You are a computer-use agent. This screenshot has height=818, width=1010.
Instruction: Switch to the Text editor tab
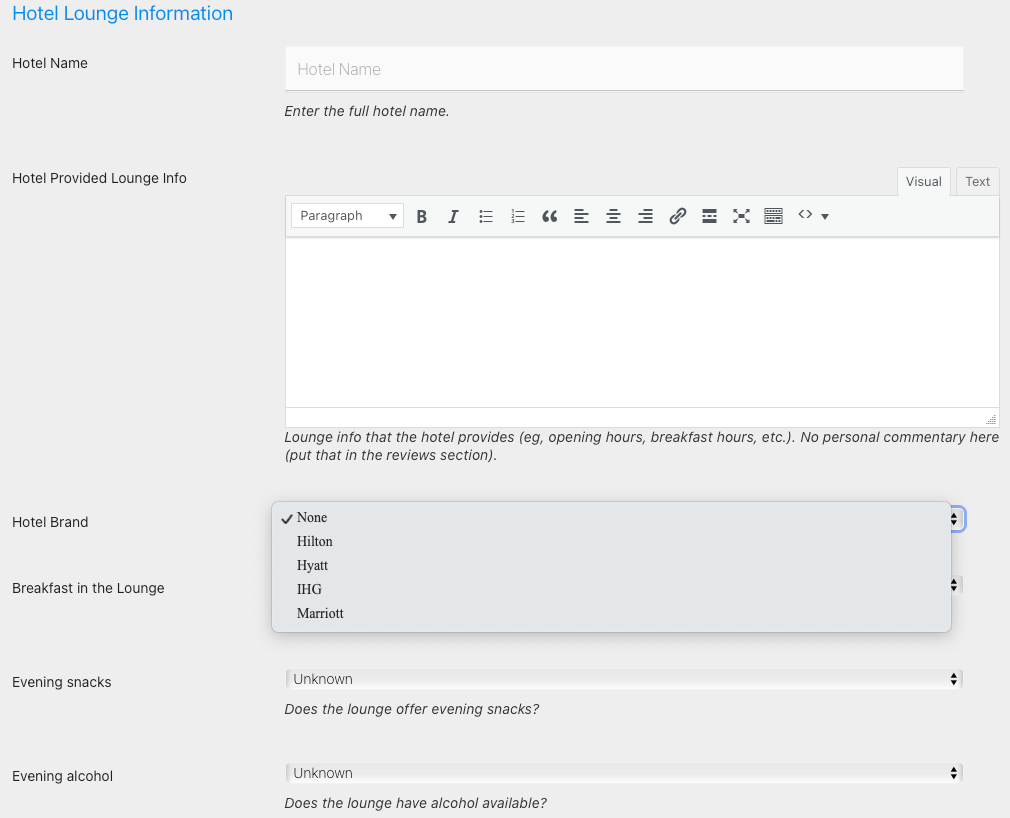pos(977,181)
